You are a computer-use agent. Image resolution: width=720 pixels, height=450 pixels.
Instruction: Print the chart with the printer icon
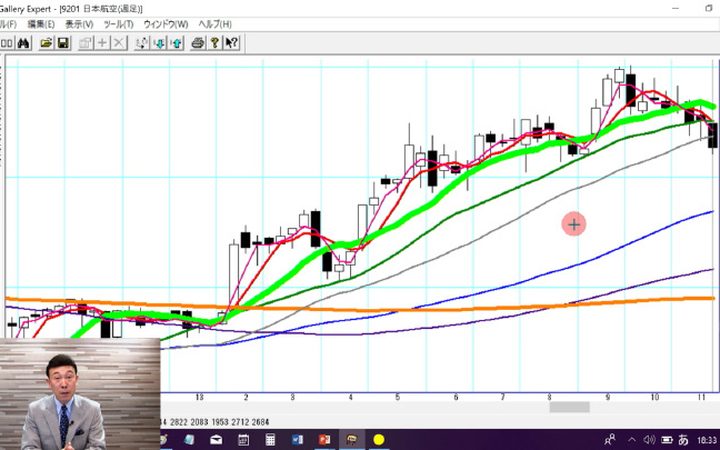pos(198,43)
